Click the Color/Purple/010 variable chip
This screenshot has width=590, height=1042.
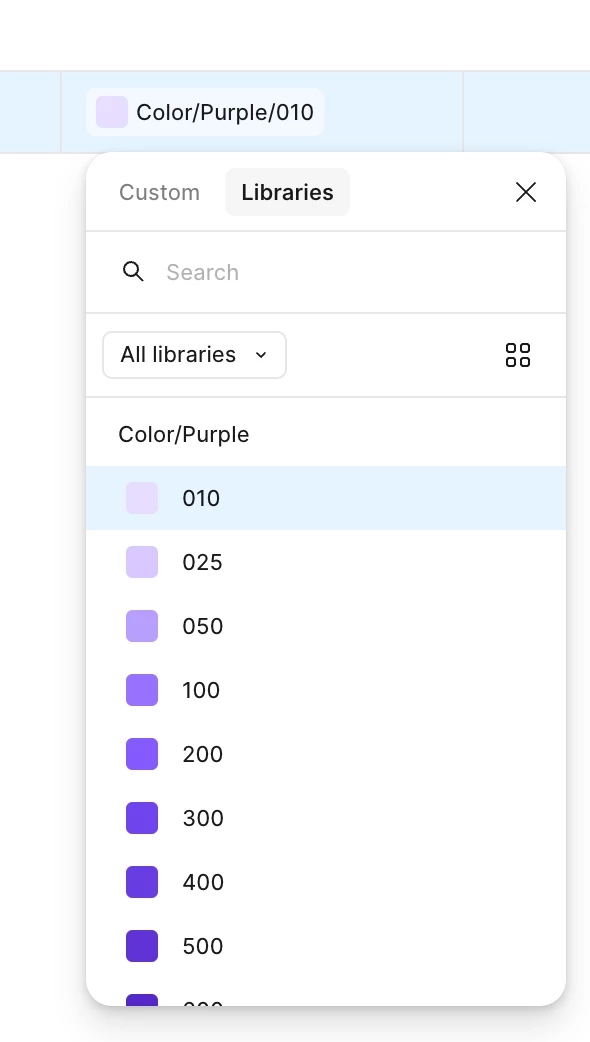tap(205, 112)
